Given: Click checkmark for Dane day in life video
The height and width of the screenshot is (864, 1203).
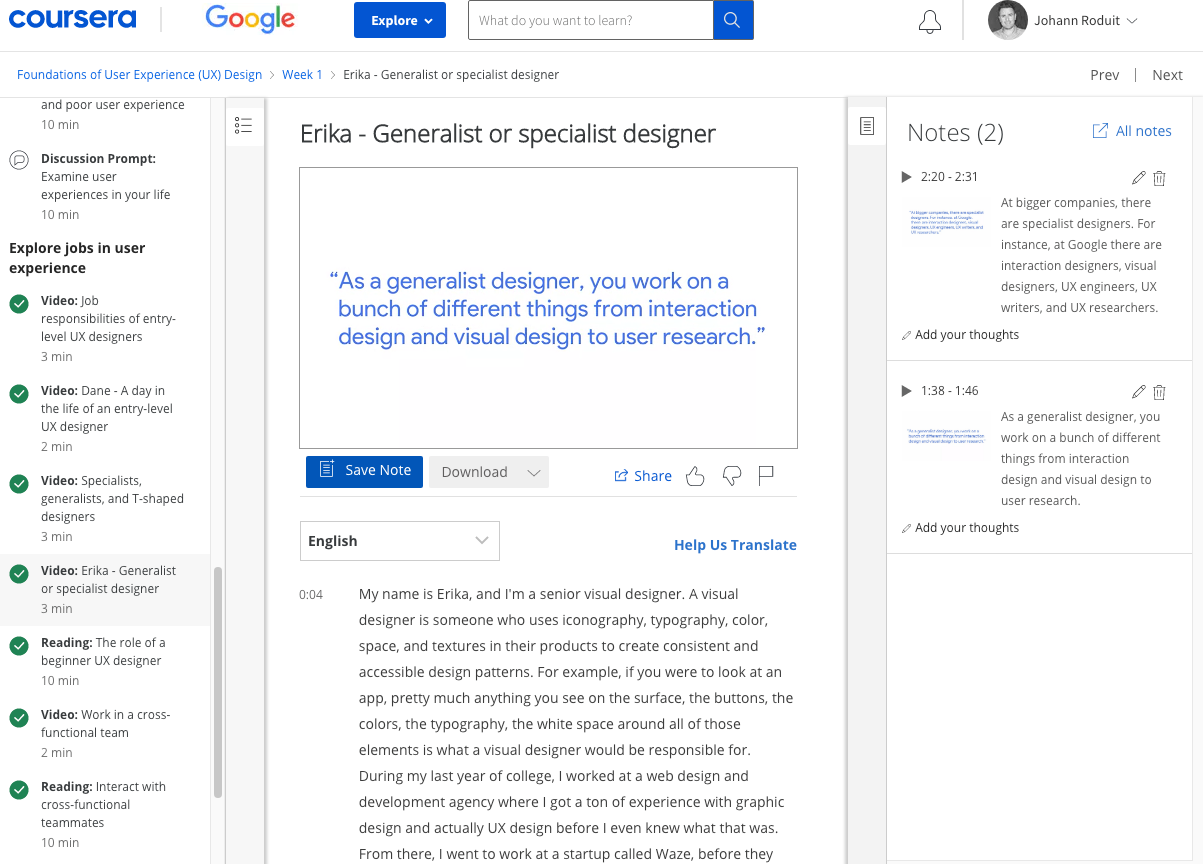Looking at the screenshot, I should pyautogui.click(x=19, y=394).
